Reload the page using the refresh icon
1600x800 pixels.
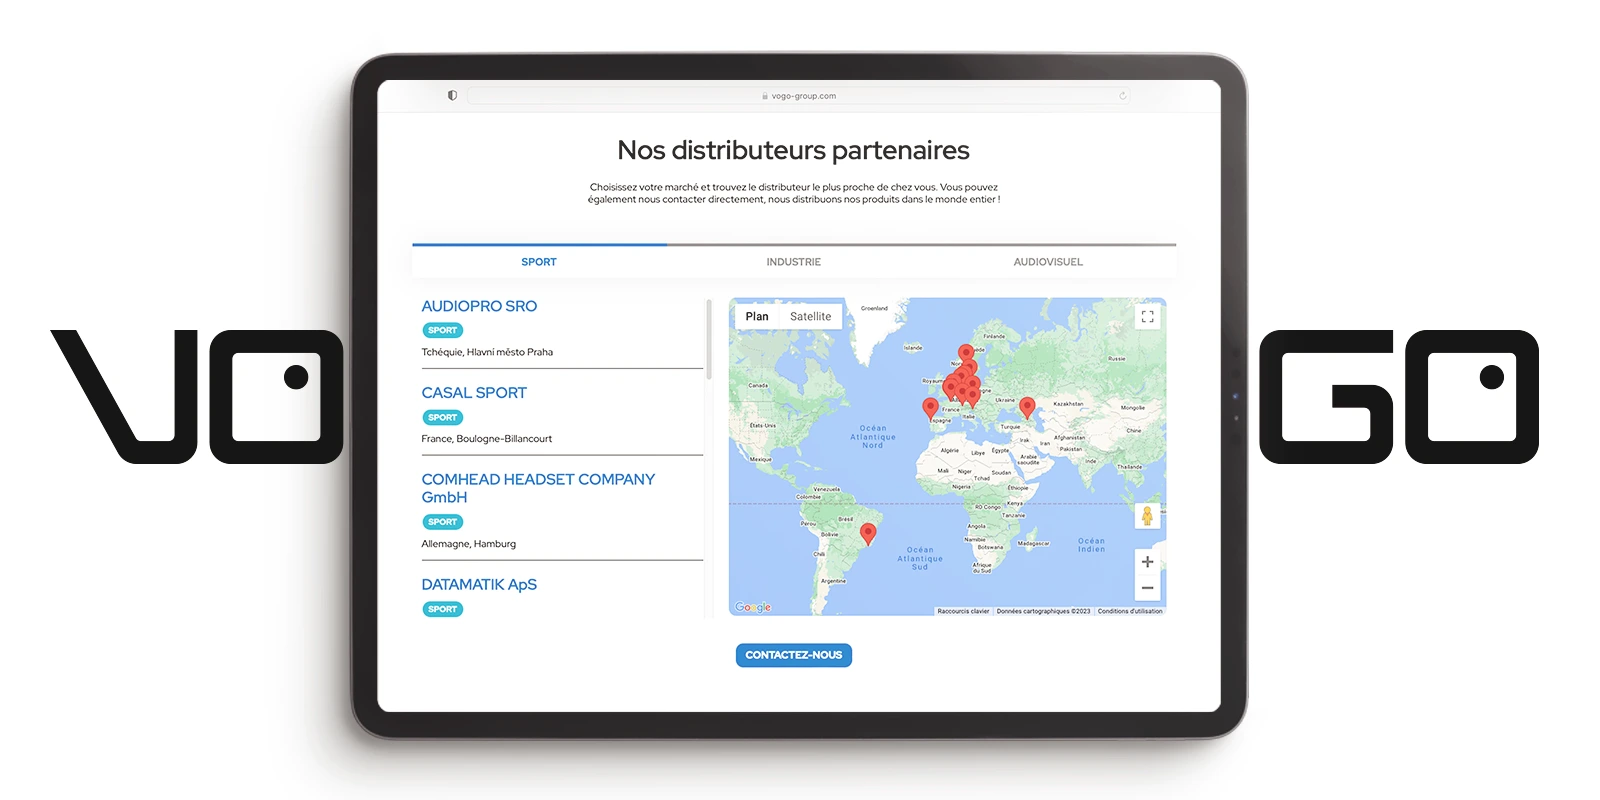tap(1123, 96)
